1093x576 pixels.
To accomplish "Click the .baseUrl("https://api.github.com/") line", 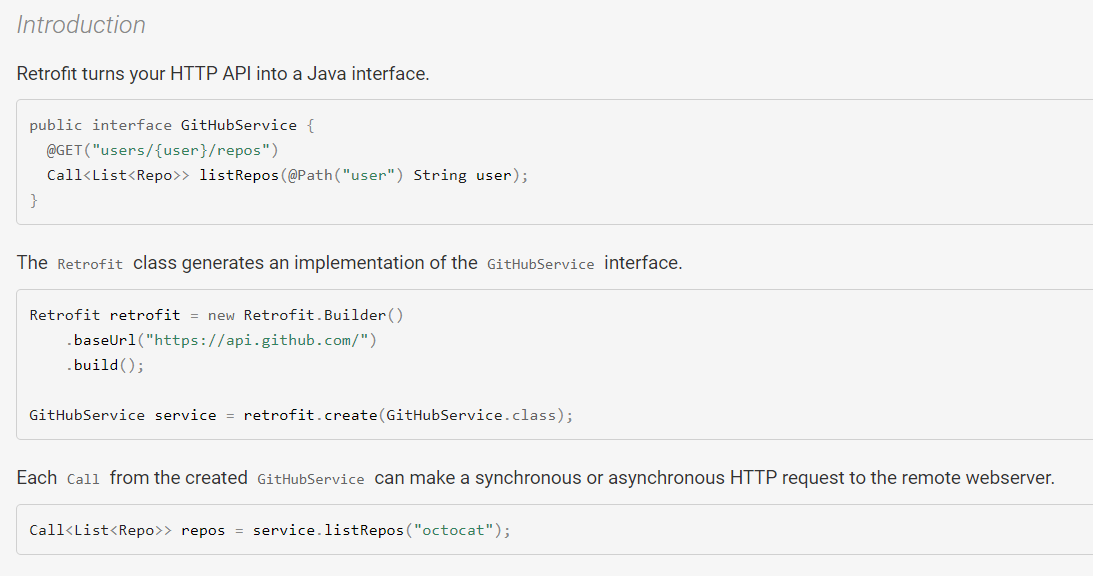I will click(221, 340).
